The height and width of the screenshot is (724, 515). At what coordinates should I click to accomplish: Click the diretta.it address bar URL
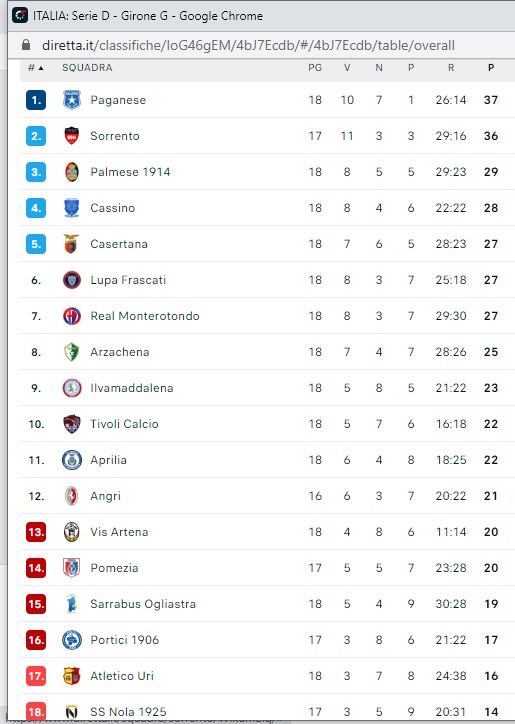[248, 45]
